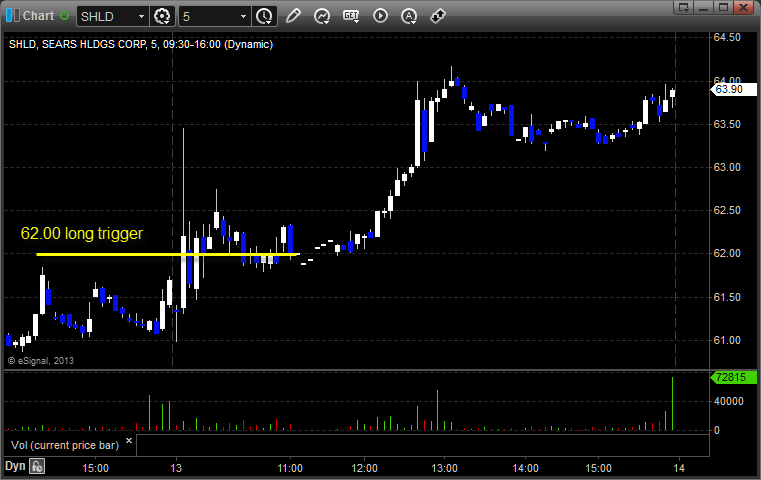Toggle the time-axis lock icon beside Dyn
The image size is (761, 480).
tap(37, 466)
